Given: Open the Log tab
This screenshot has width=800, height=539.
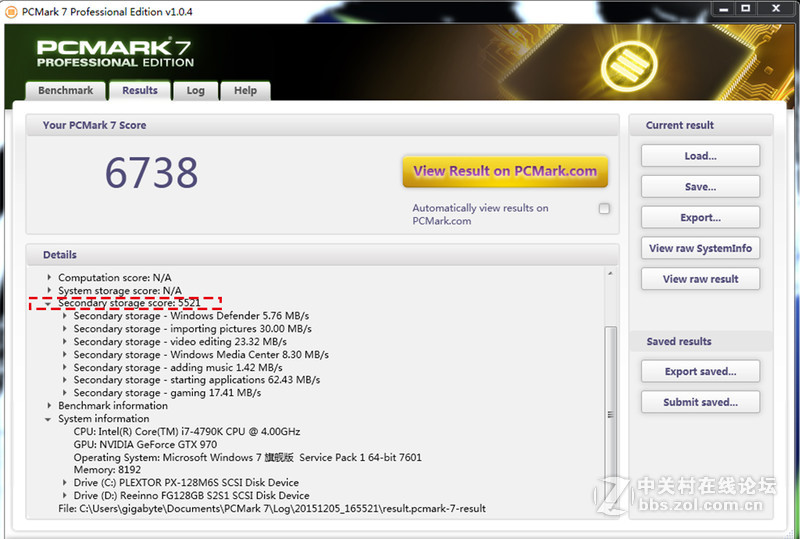Looking at the screenshot, I should click(x=195, y=90).
